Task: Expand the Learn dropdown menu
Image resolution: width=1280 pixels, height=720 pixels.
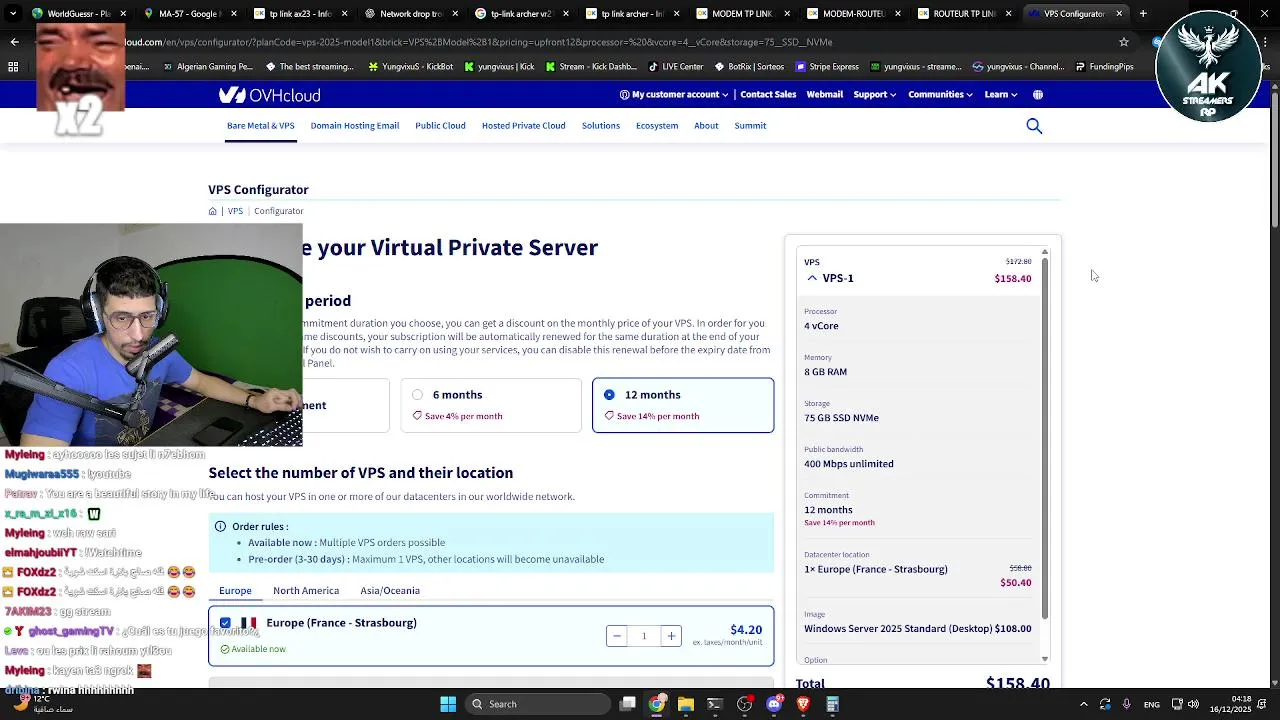Action: point(1001,95)
